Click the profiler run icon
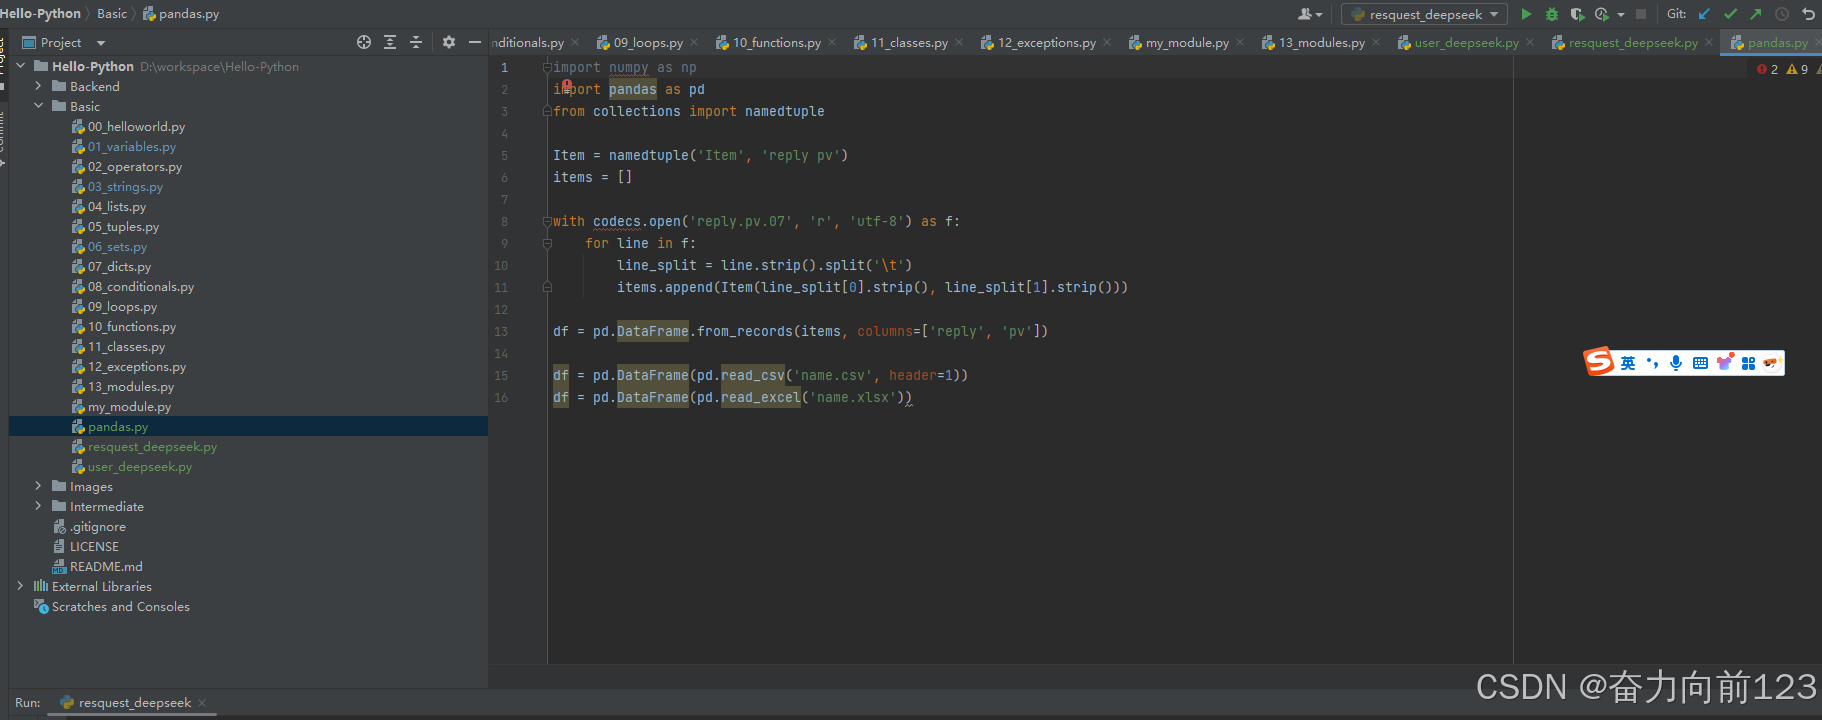 pyautogui.click(x=1602, y=14)
